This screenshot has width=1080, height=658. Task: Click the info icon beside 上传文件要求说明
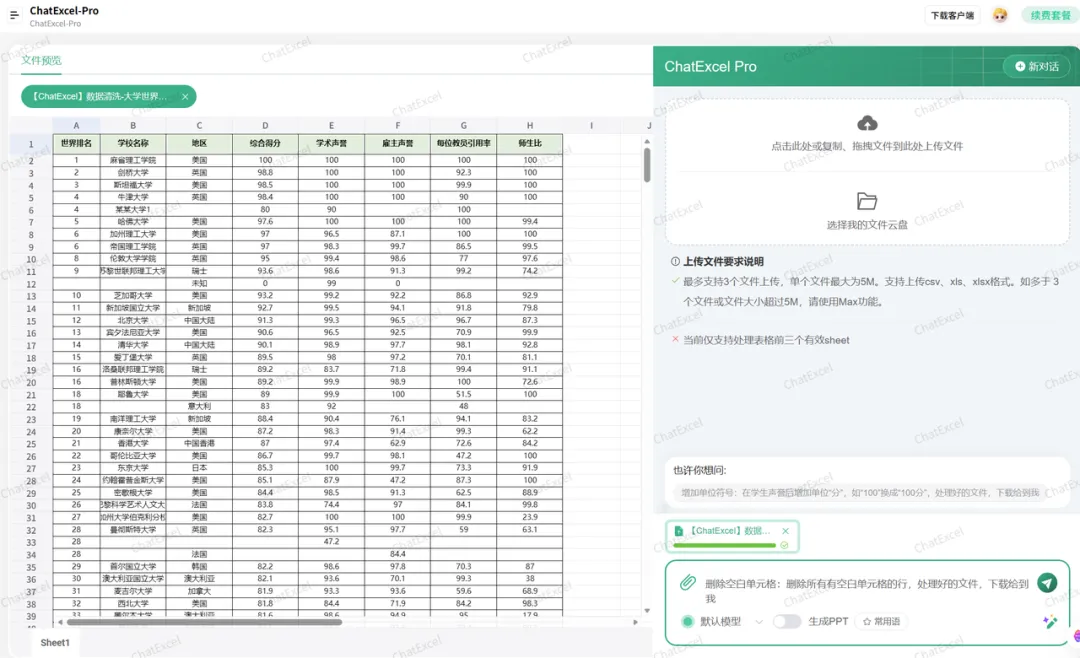[675, 262]
